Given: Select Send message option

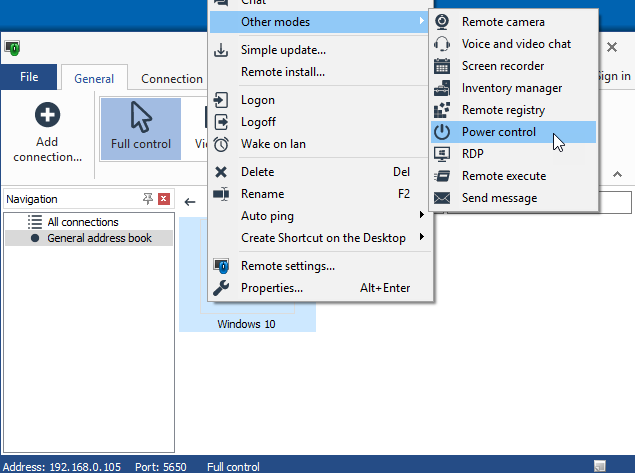Looking at the screenshot, I should 498,198.
